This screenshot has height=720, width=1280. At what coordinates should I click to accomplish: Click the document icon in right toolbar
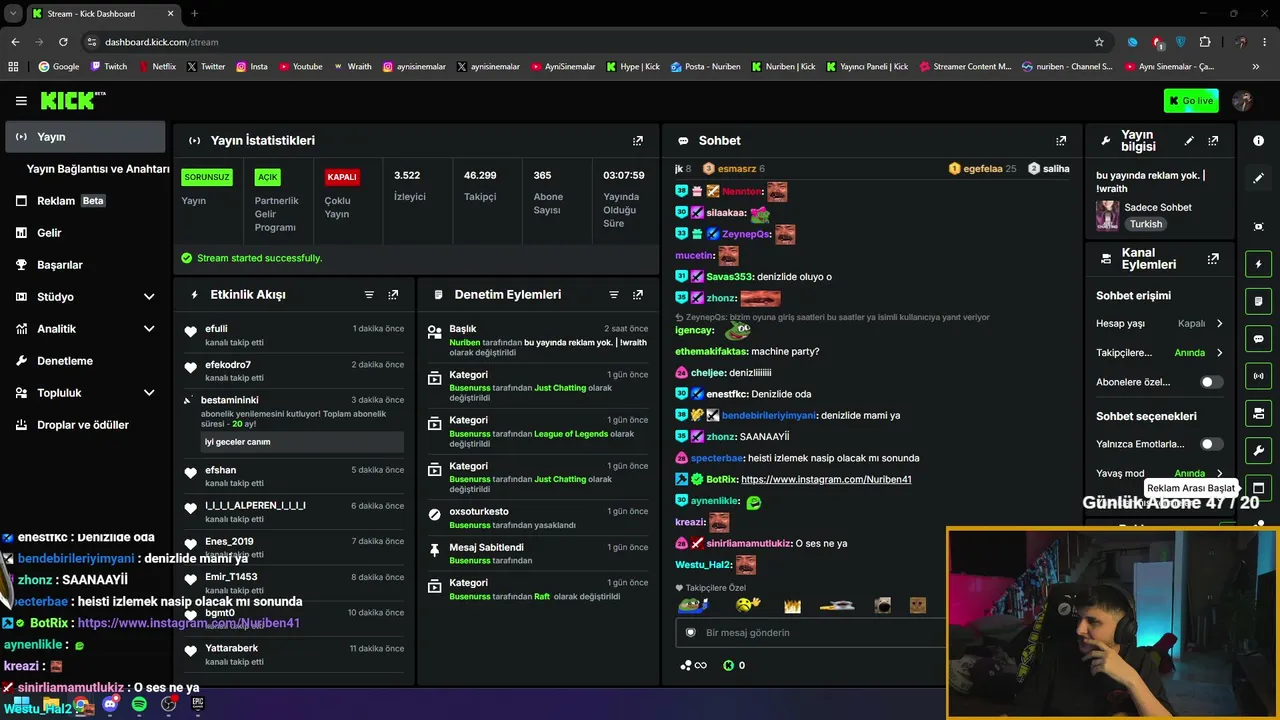tap(1258, 301)
